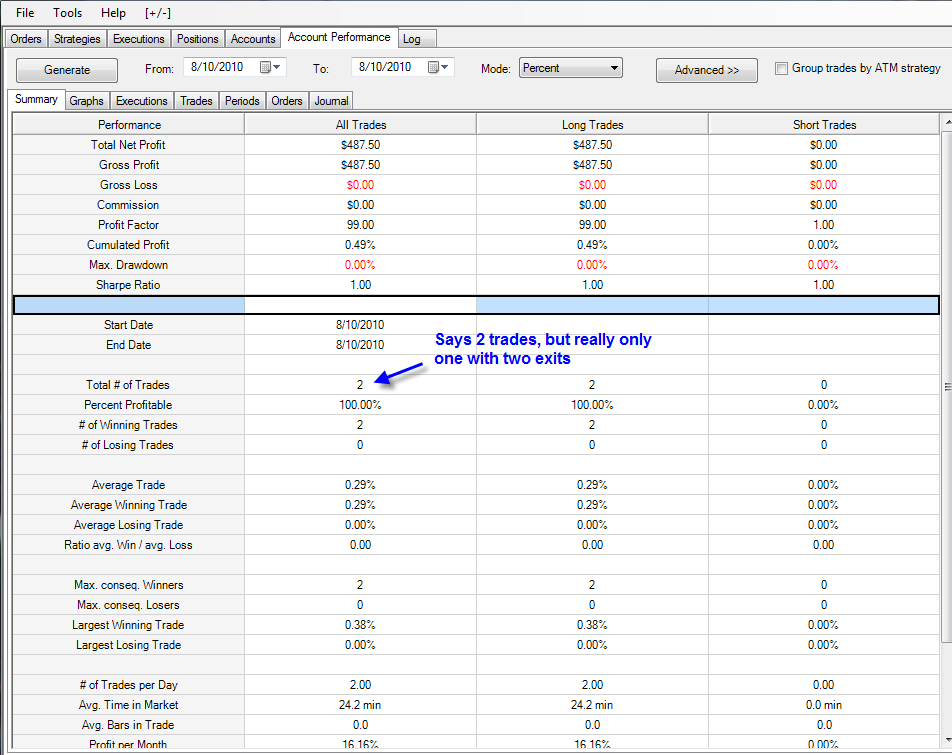Open the Orders sub-tab next to Periods
Screen dimensions: 952x755
coord(287,101)
